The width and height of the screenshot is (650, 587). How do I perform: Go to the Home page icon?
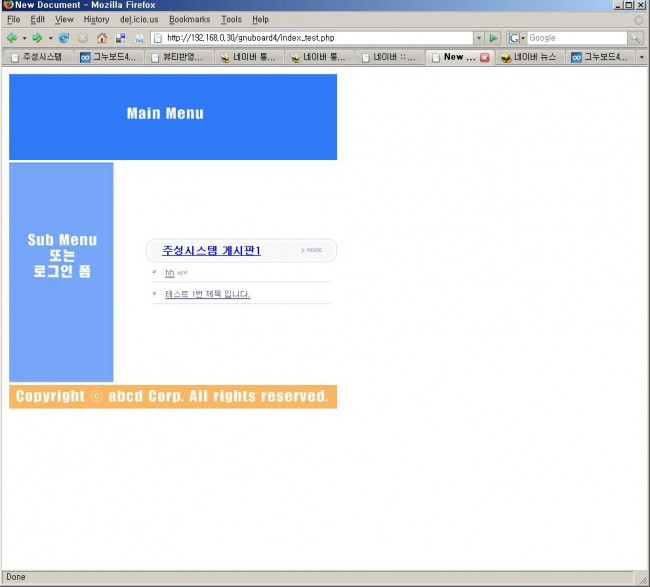pyautogui.click(x=102, y=38)
